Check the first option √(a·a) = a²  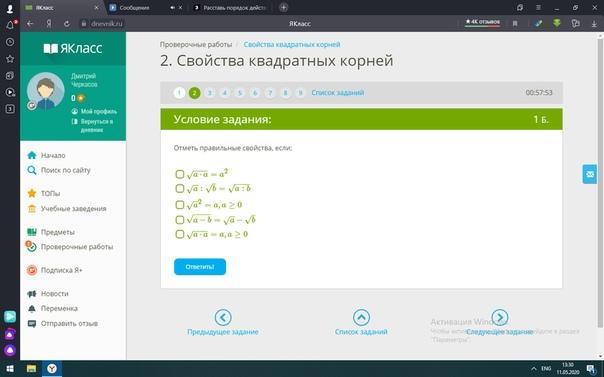180,174
